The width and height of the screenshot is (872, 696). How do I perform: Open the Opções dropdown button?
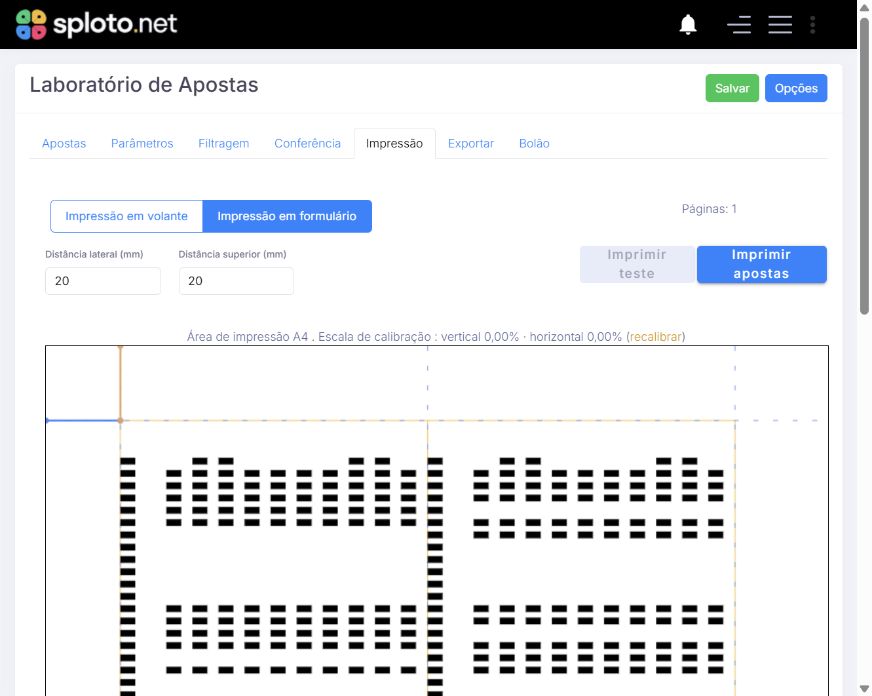(796, 88)
